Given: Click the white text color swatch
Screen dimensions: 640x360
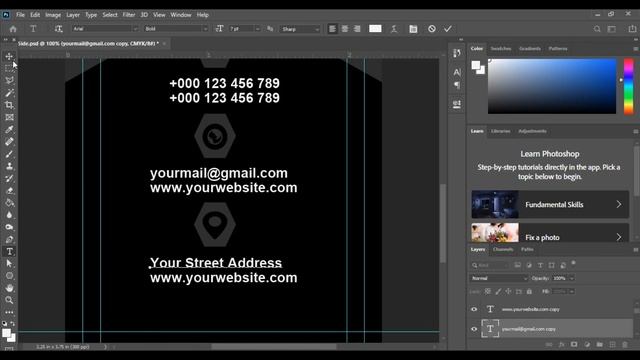Looking at the screenshot, I should (375, 29).
